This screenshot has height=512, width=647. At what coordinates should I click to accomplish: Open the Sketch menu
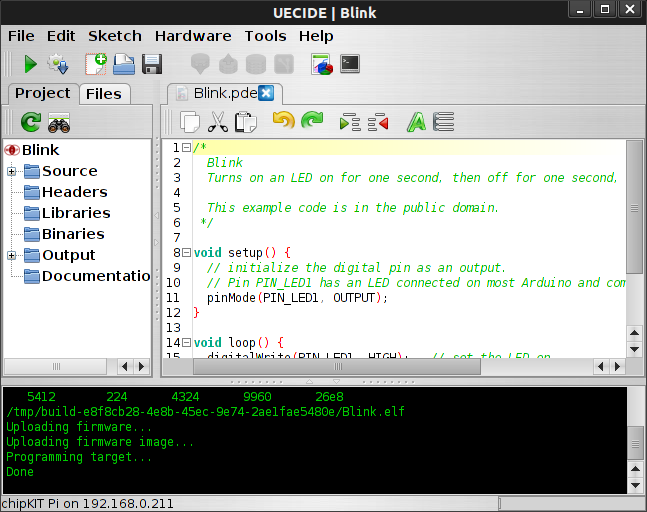[x=115, y=36]
